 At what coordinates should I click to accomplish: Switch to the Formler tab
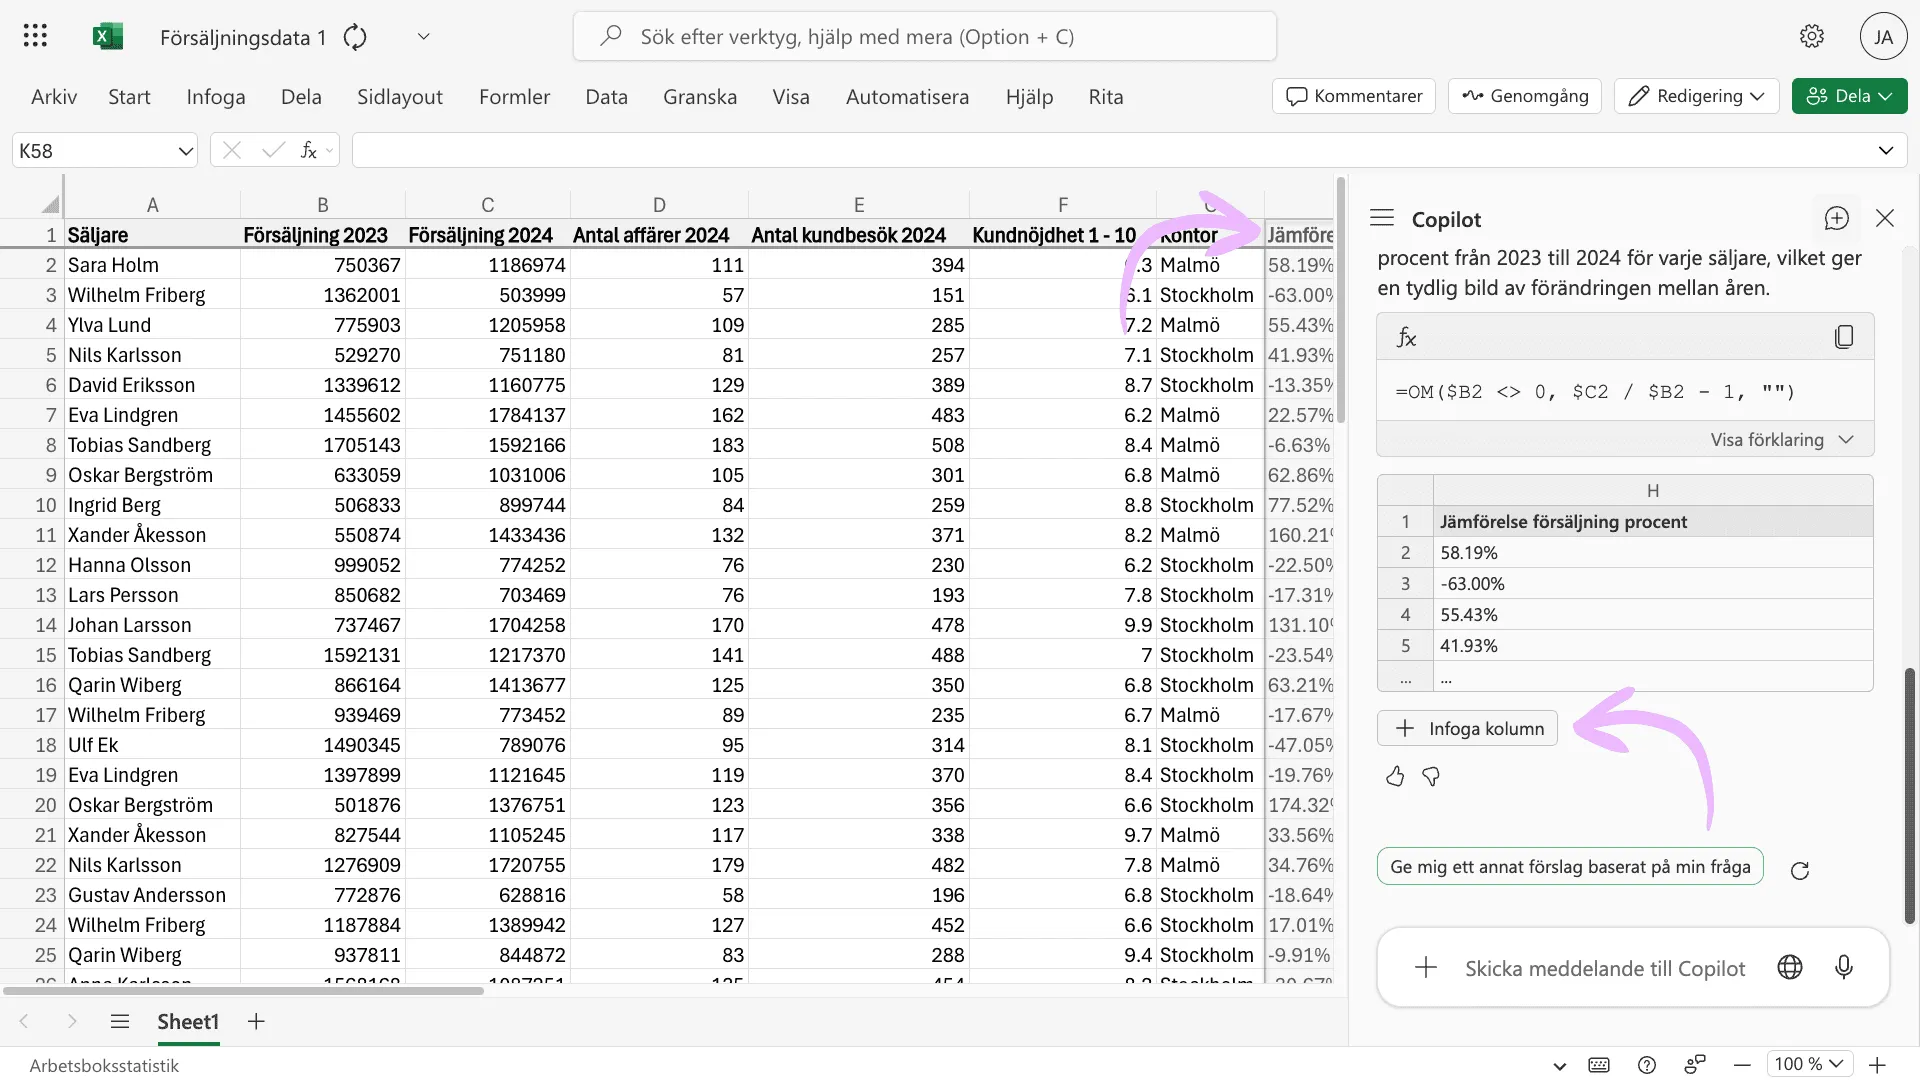tap(514, 96)
